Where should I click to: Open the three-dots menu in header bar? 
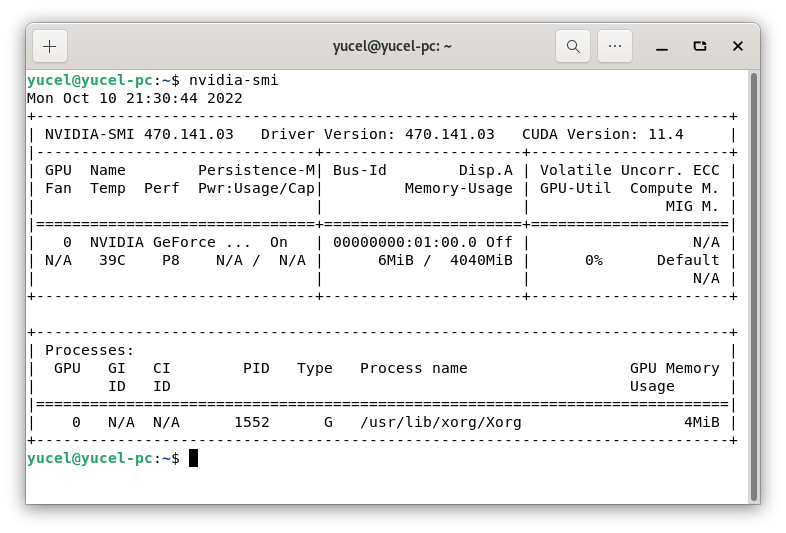(615, 47)
